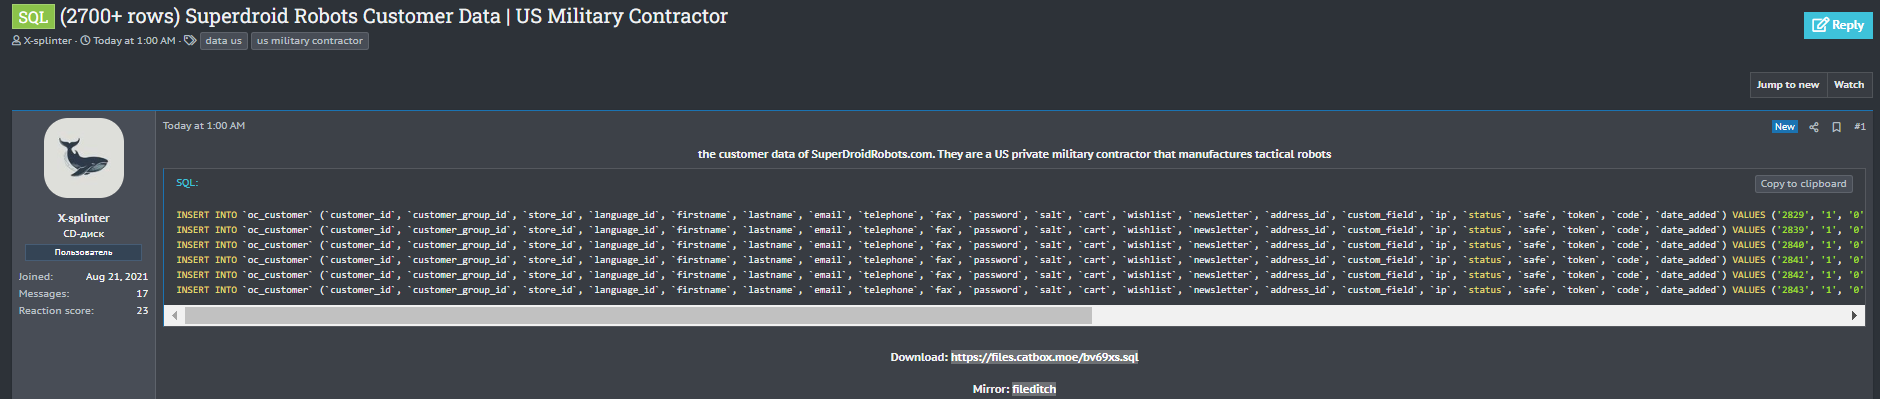Viewport: 1880px width, 399px height.
Task: Open the 'us military contractor' tag
Action: click(310, 41)
